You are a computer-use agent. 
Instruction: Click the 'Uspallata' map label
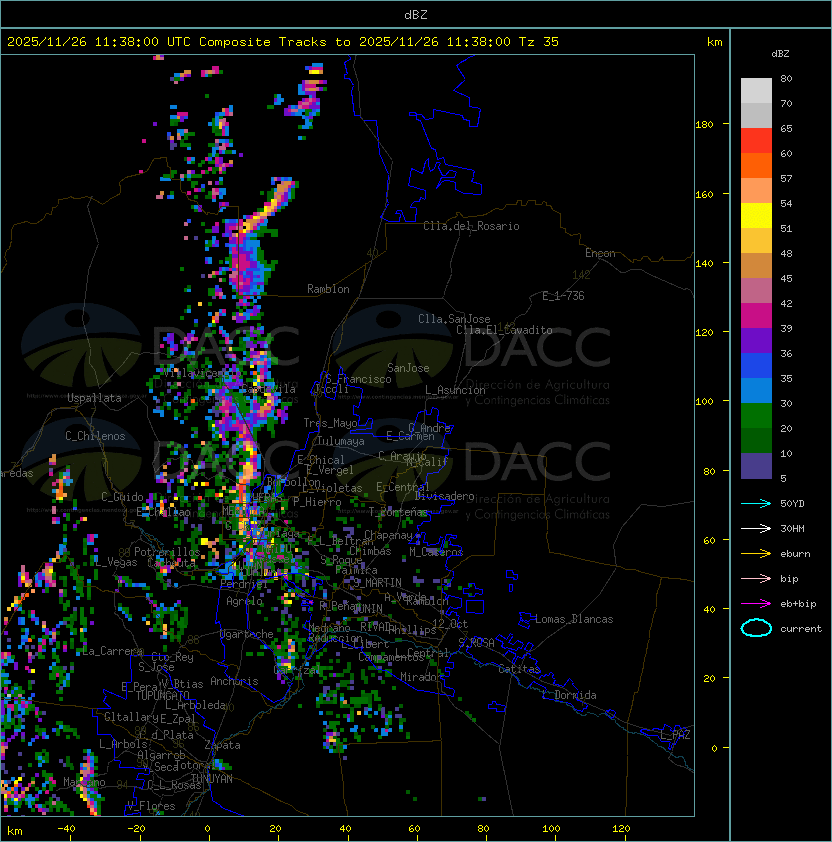[x=94, y=398]
